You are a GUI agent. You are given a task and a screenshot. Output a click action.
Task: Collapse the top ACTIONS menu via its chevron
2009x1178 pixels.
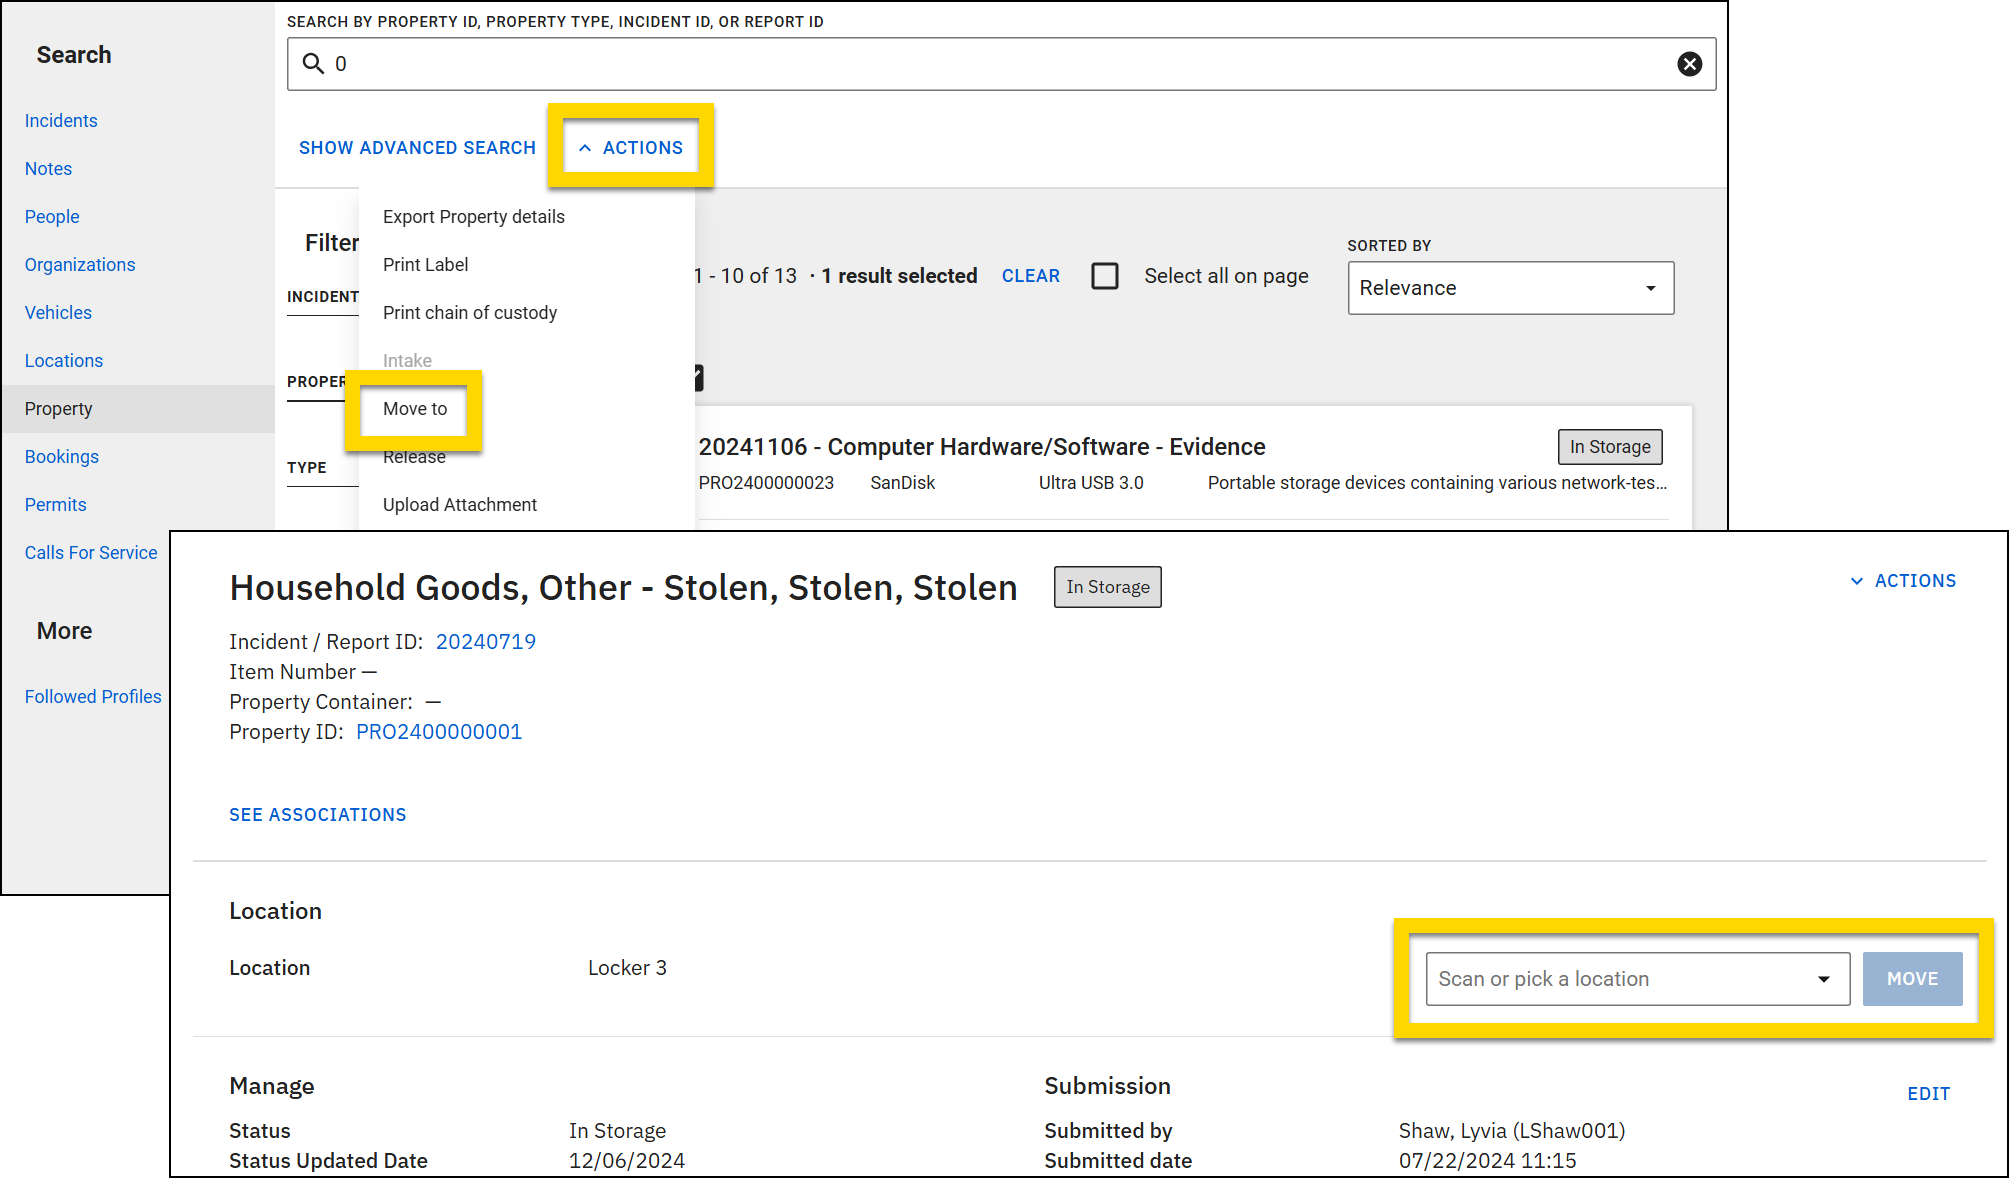[586, 147]
